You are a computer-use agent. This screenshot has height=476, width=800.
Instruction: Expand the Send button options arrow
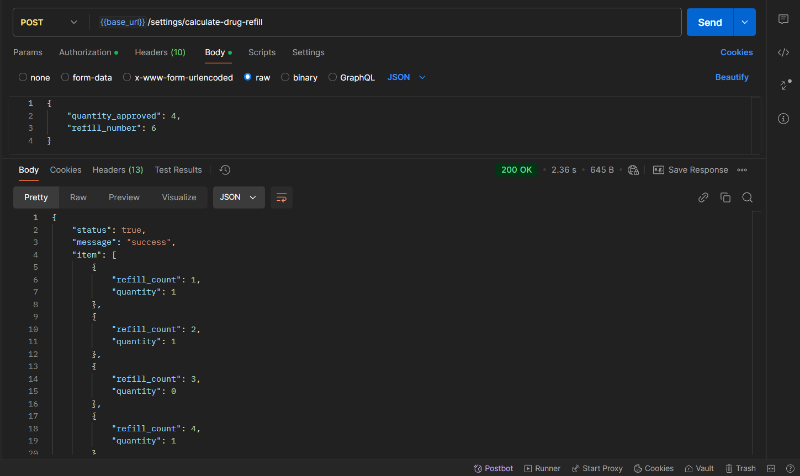click(744, 22)
